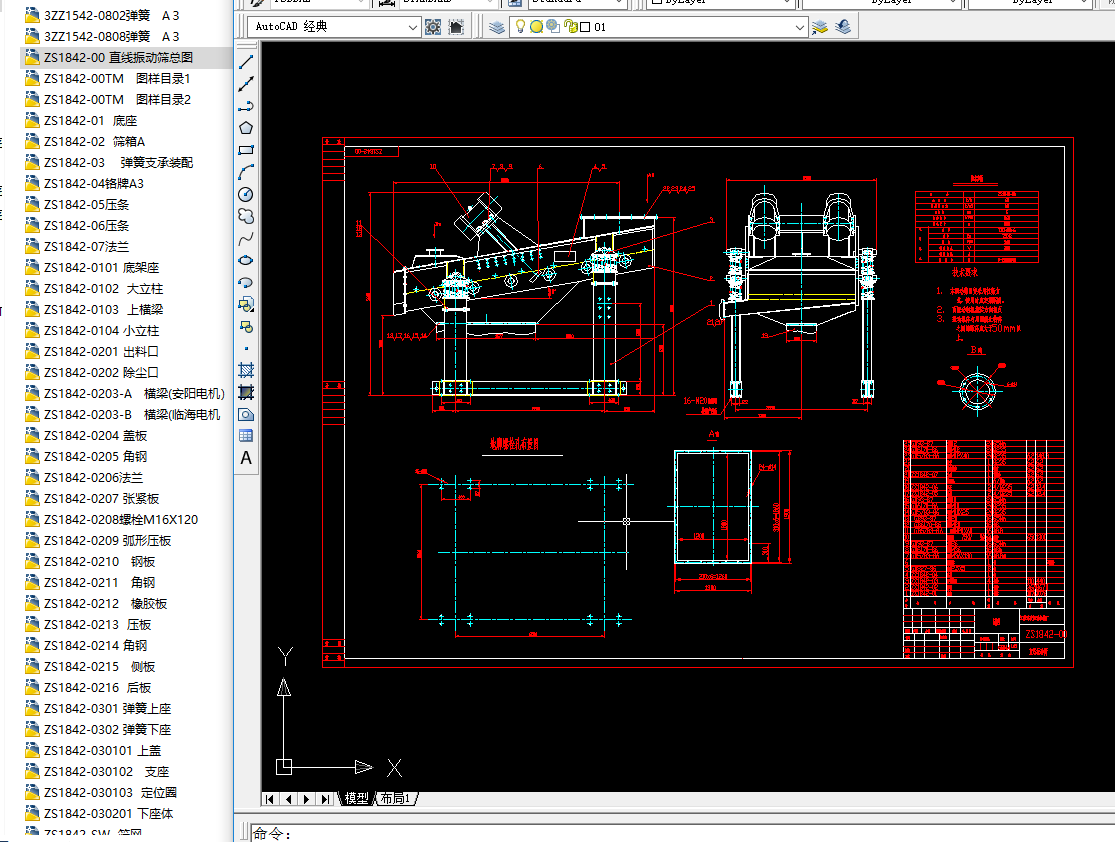Click the Insert Block tool
1115x842 pixels.
246,304
